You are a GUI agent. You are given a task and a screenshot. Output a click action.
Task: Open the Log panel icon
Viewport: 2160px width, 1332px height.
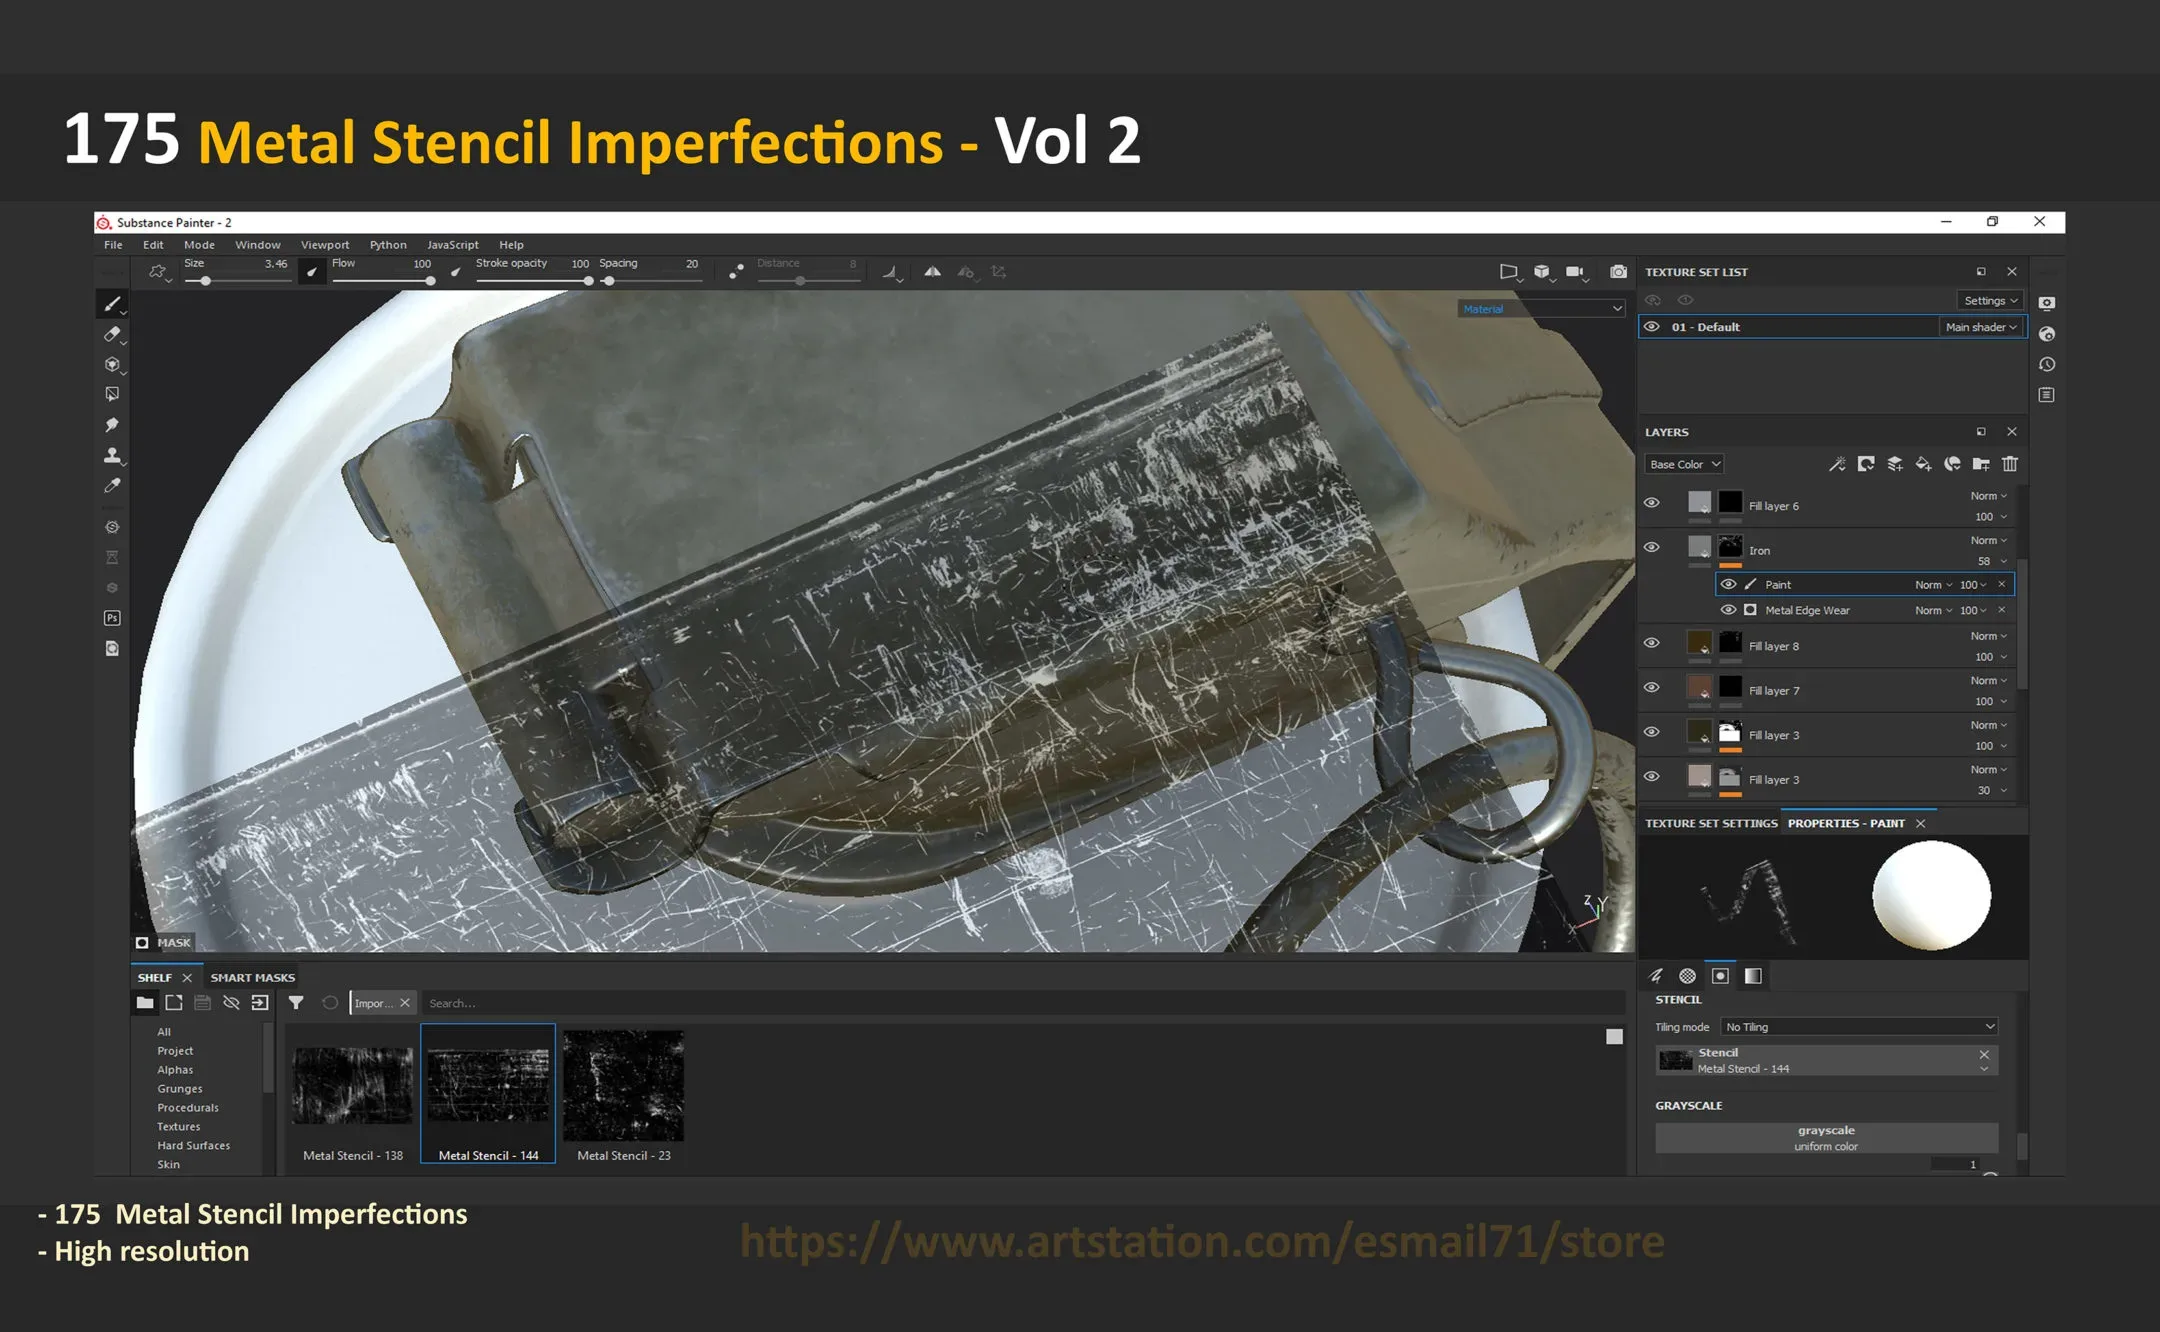click(2047, 395)
